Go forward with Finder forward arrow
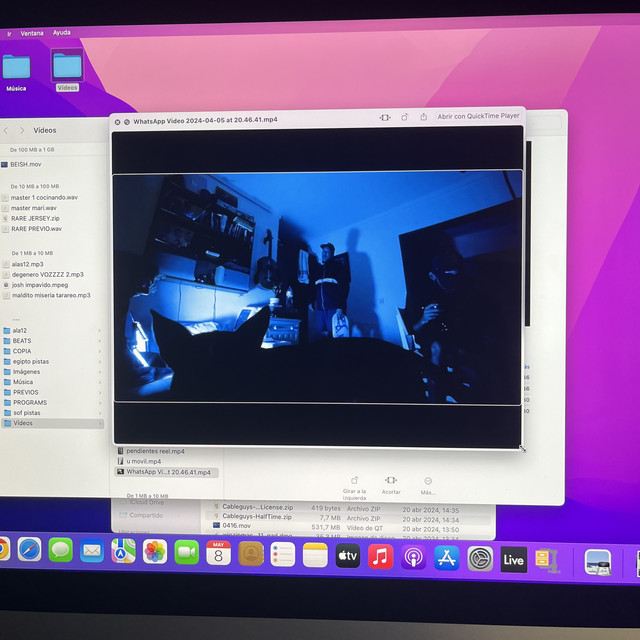Viewport: 640px width, 640px height. [x=22, y=130]
